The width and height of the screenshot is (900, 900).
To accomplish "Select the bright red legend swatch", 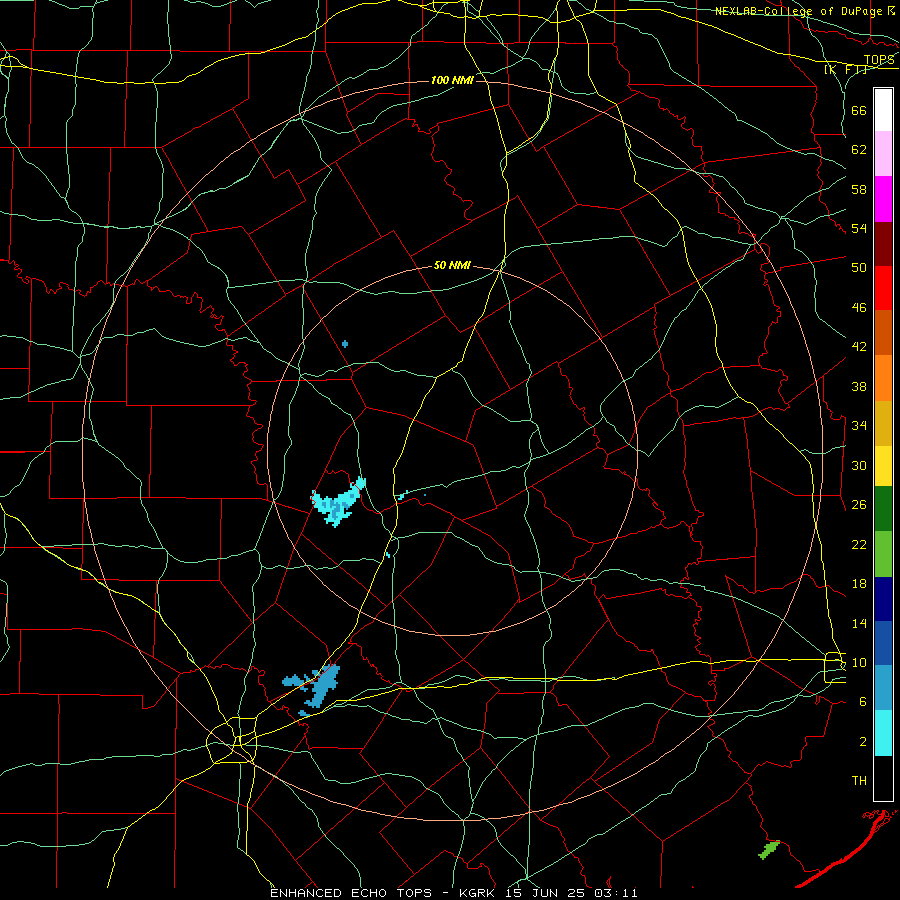I will click(883, 288).
